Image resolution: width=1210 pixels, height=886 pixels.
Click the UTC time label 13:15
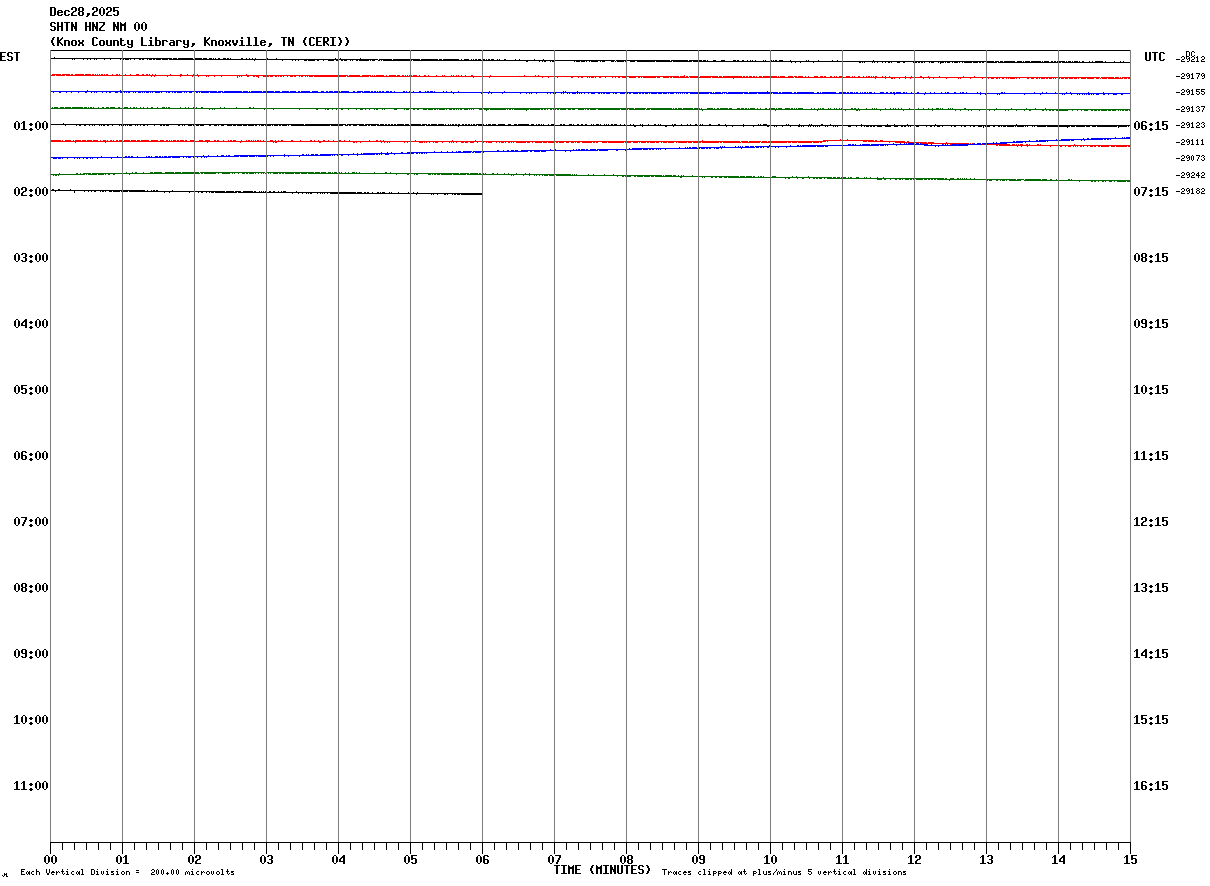1151,588
